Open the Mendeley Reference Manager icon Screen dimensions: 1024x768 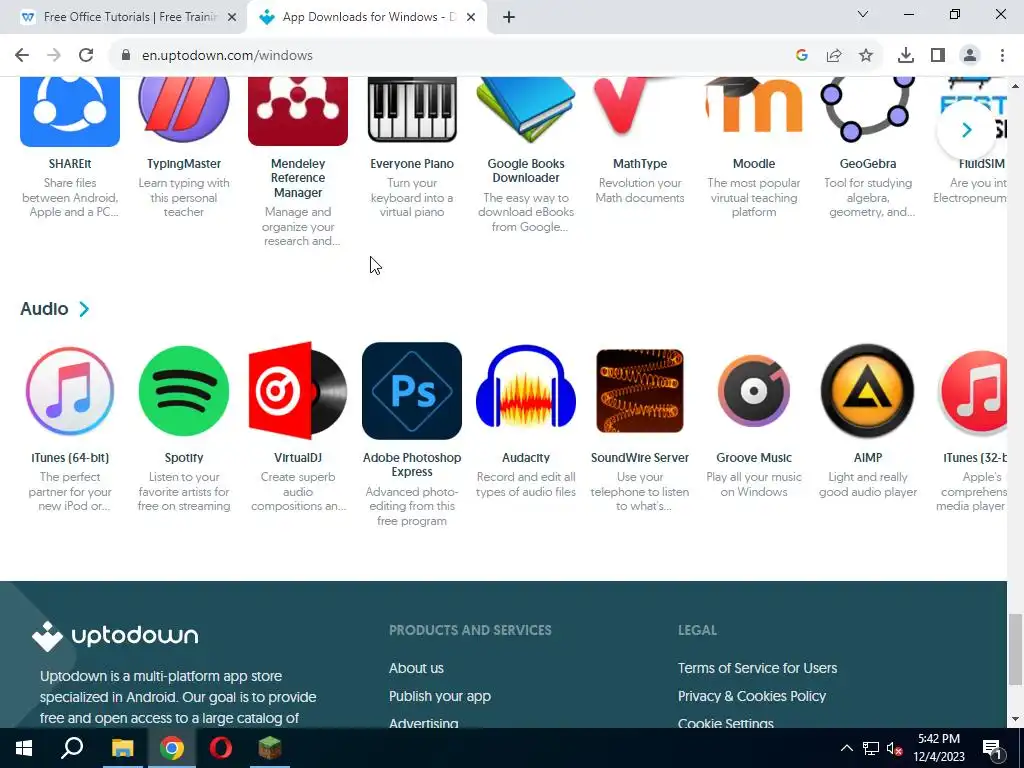click(x=298, y=111)
